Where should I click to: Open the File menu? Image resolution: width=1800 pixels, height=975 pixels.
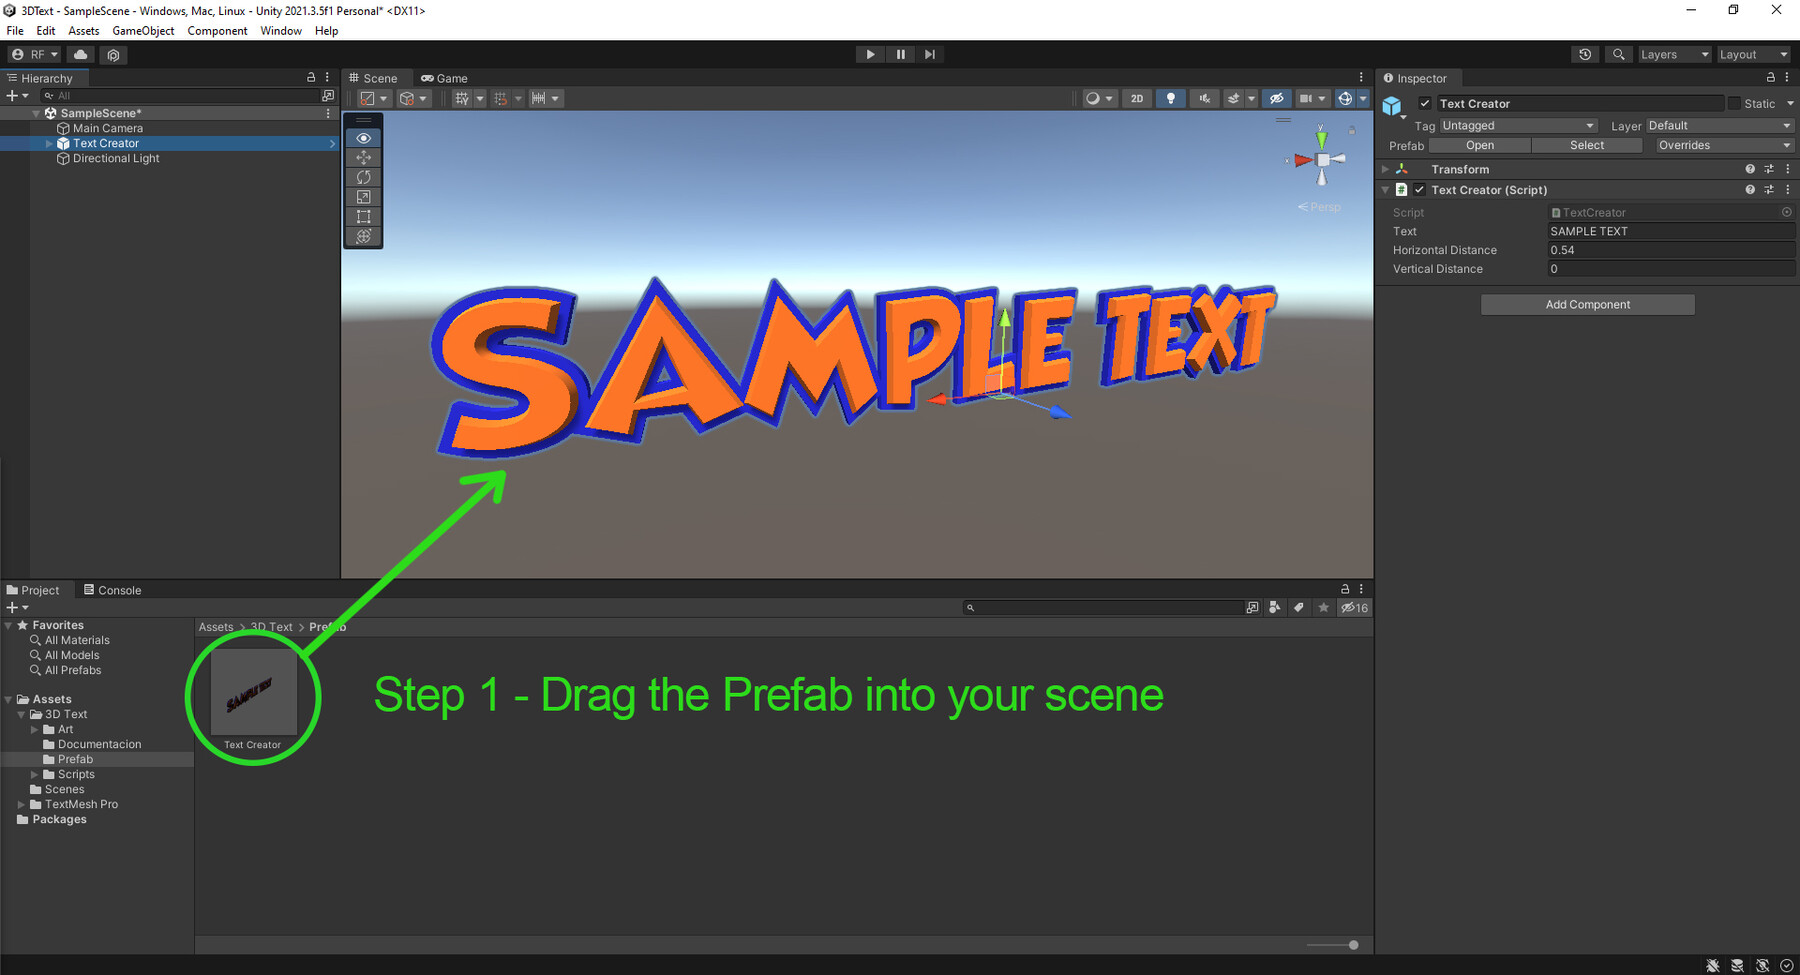(x=15, y=31)
